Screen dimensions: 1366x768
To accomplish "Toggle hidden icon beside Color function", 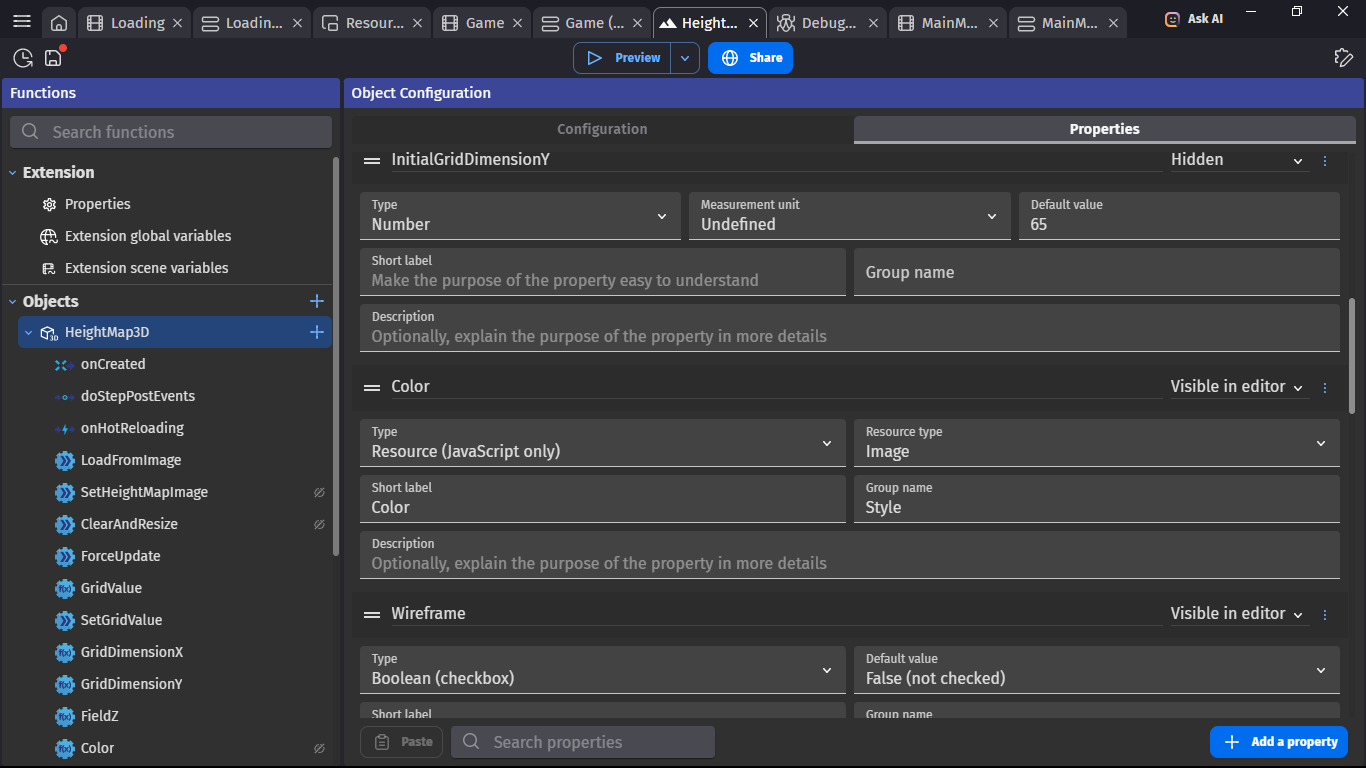I will [x=319, y=748].
